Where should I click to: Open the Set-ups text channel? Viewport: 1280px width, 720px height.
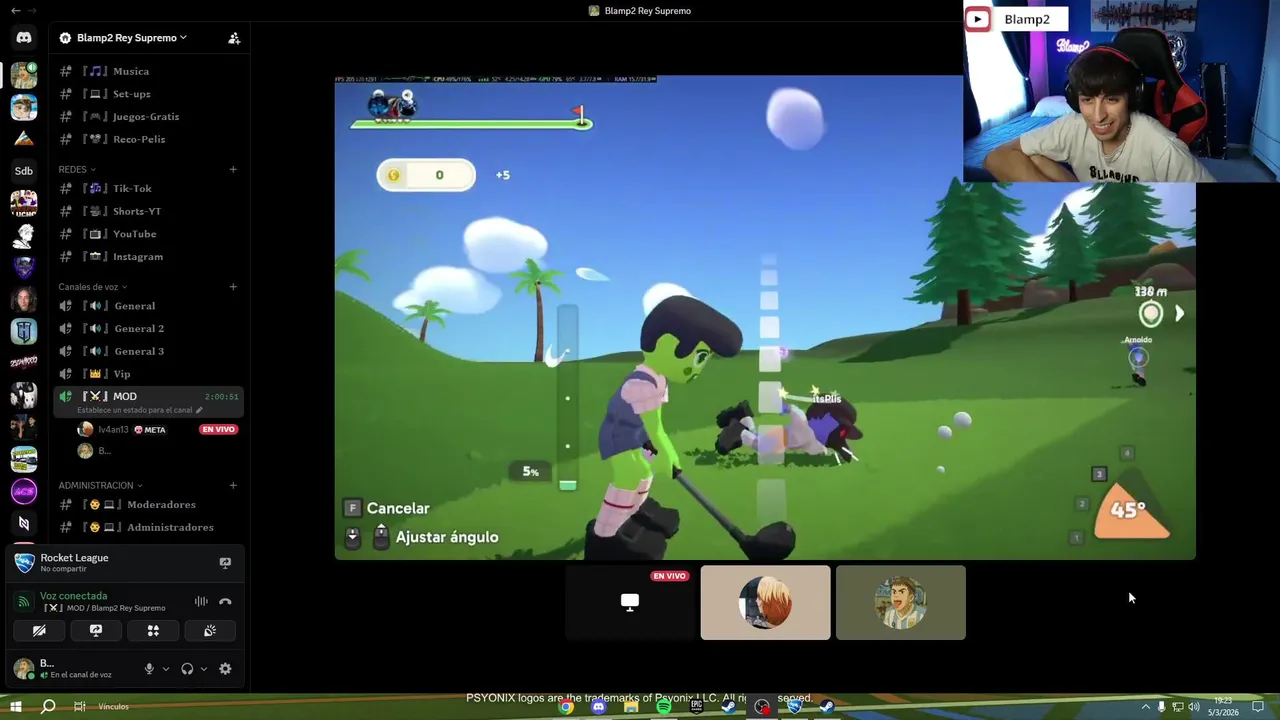click(x=149, y=94)
